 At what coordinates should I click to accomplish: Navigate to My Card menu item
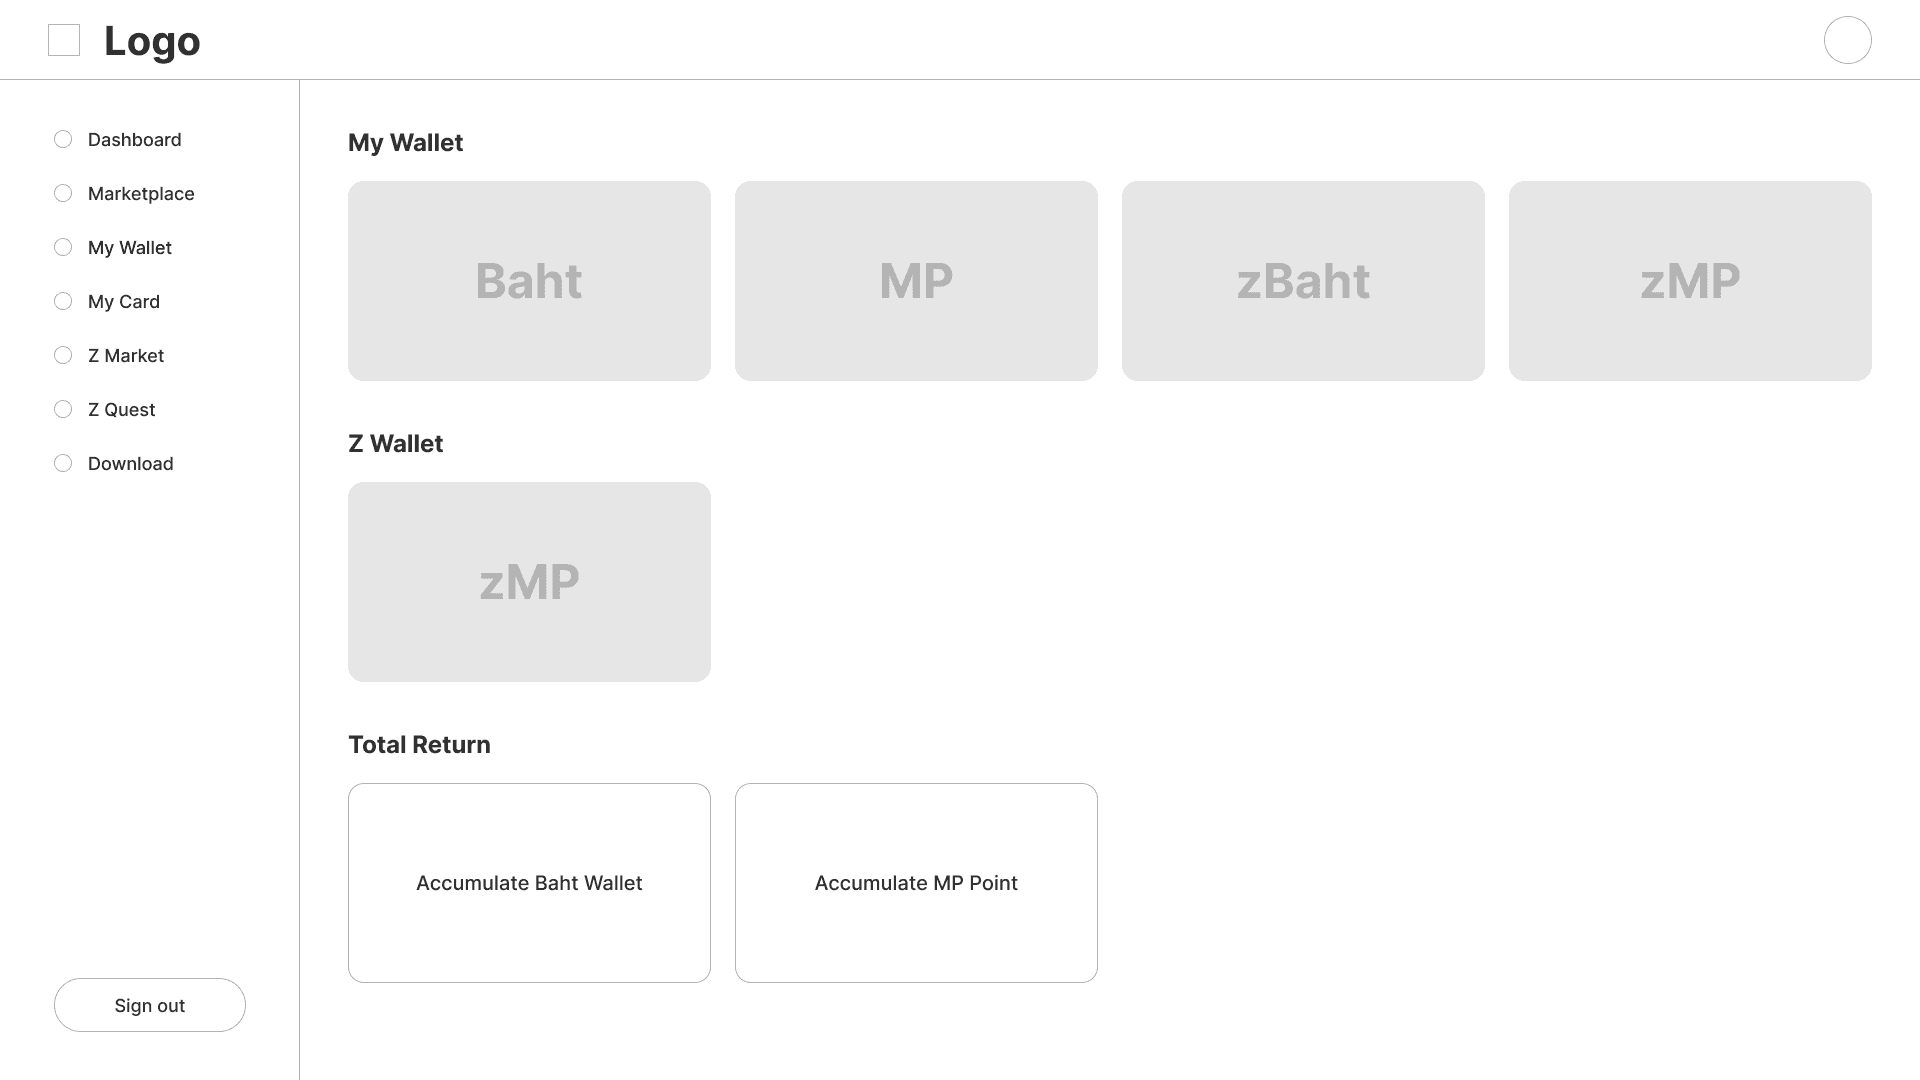124,301
